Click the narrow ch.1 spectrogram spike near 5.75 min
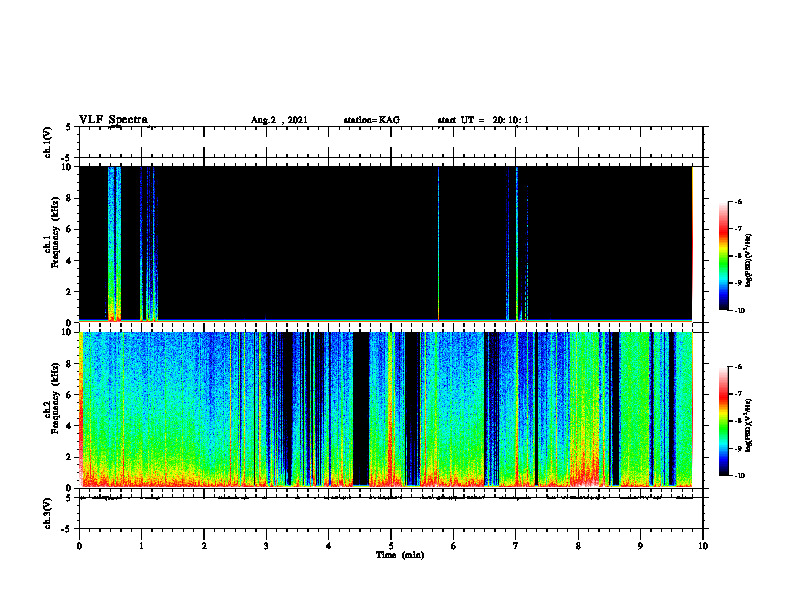792x612 pixels. click(x=438, y=244)
